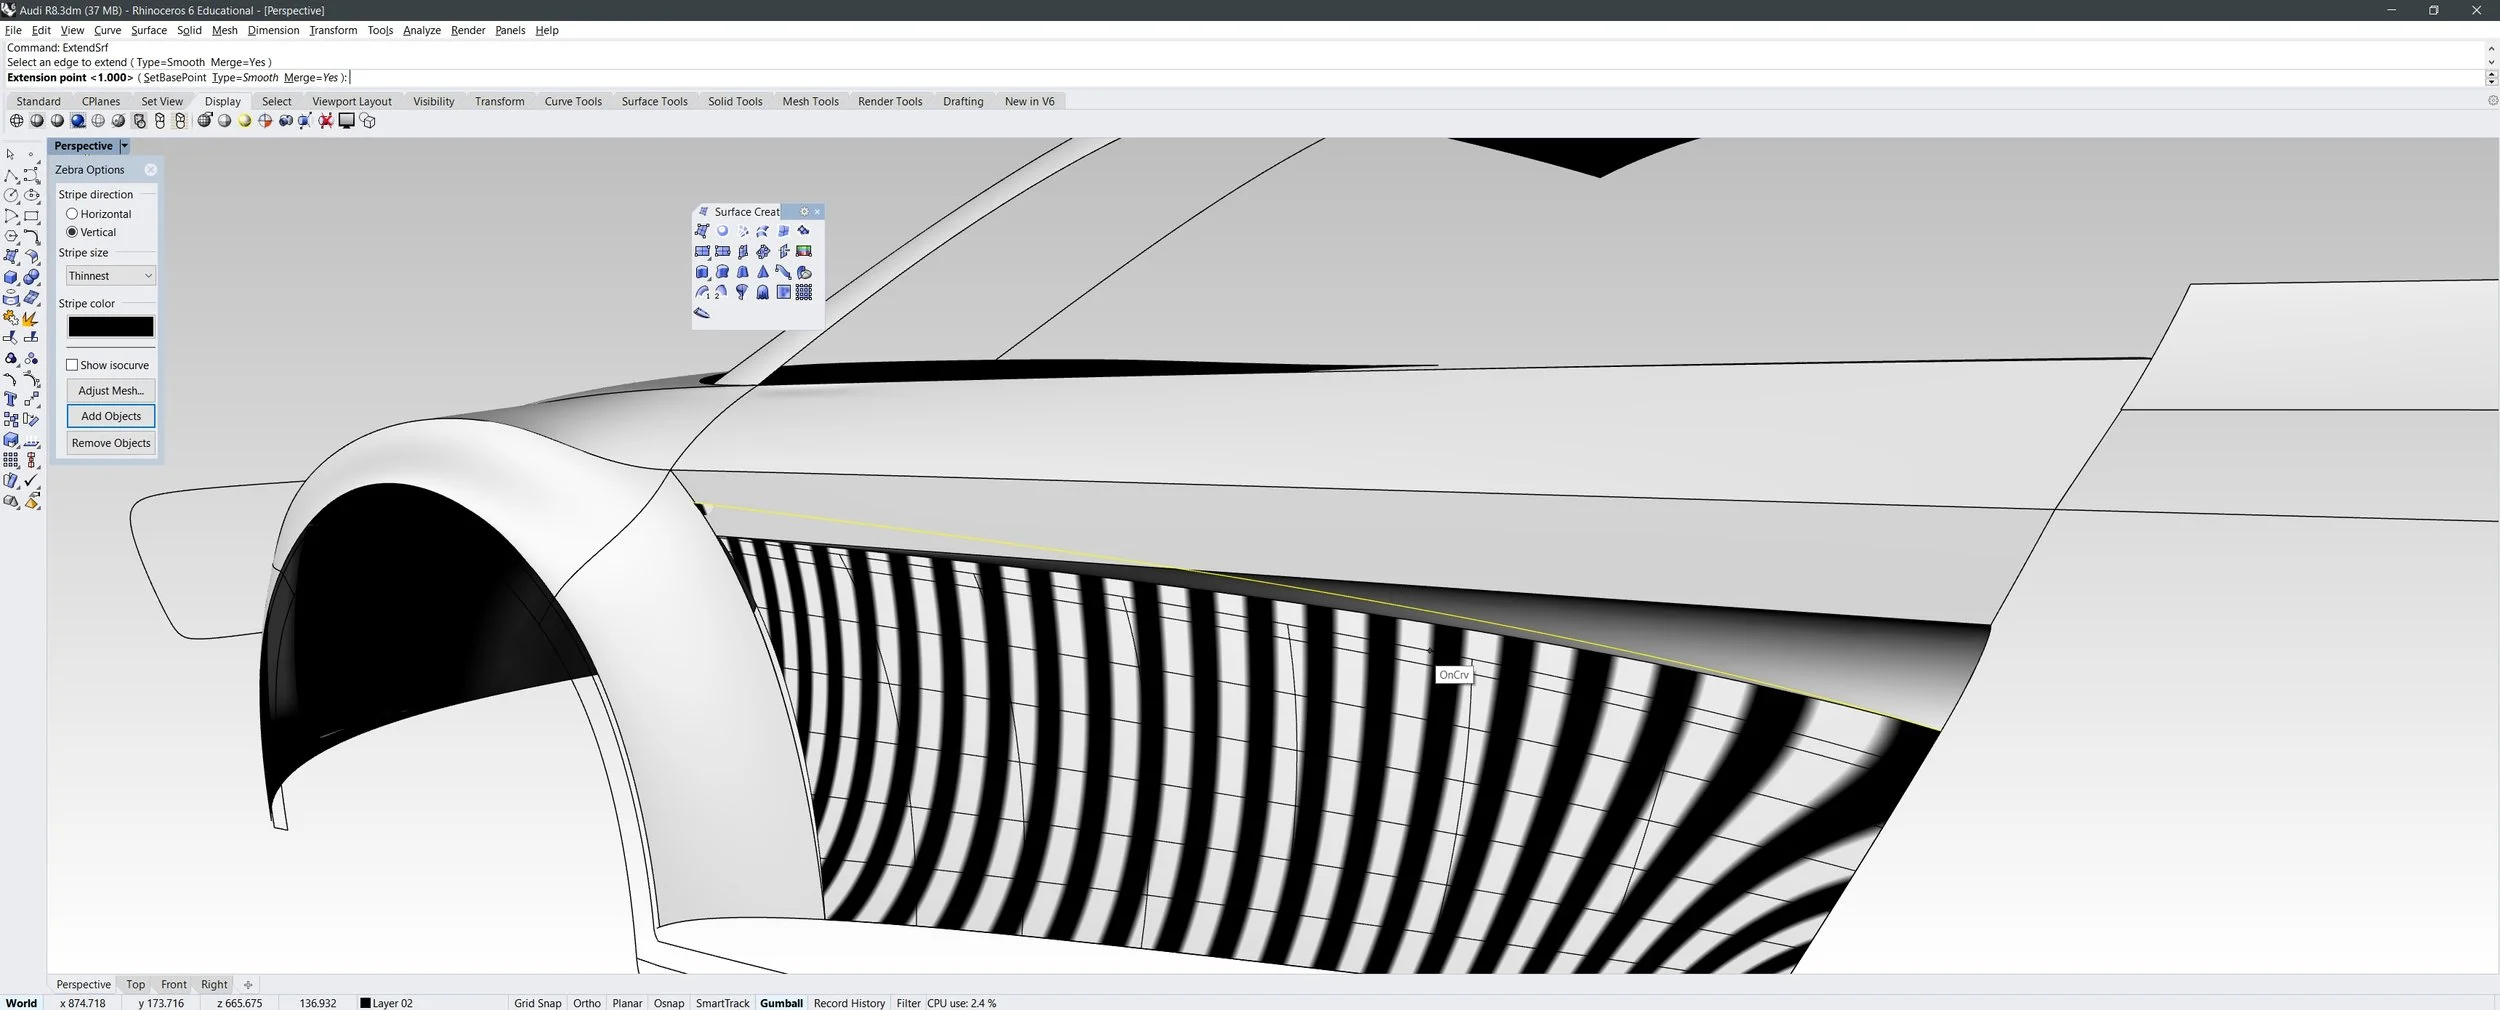This screenshot has width=2500, height=1010.
Task: Select the Box solid tool
Action: [11, 277]
